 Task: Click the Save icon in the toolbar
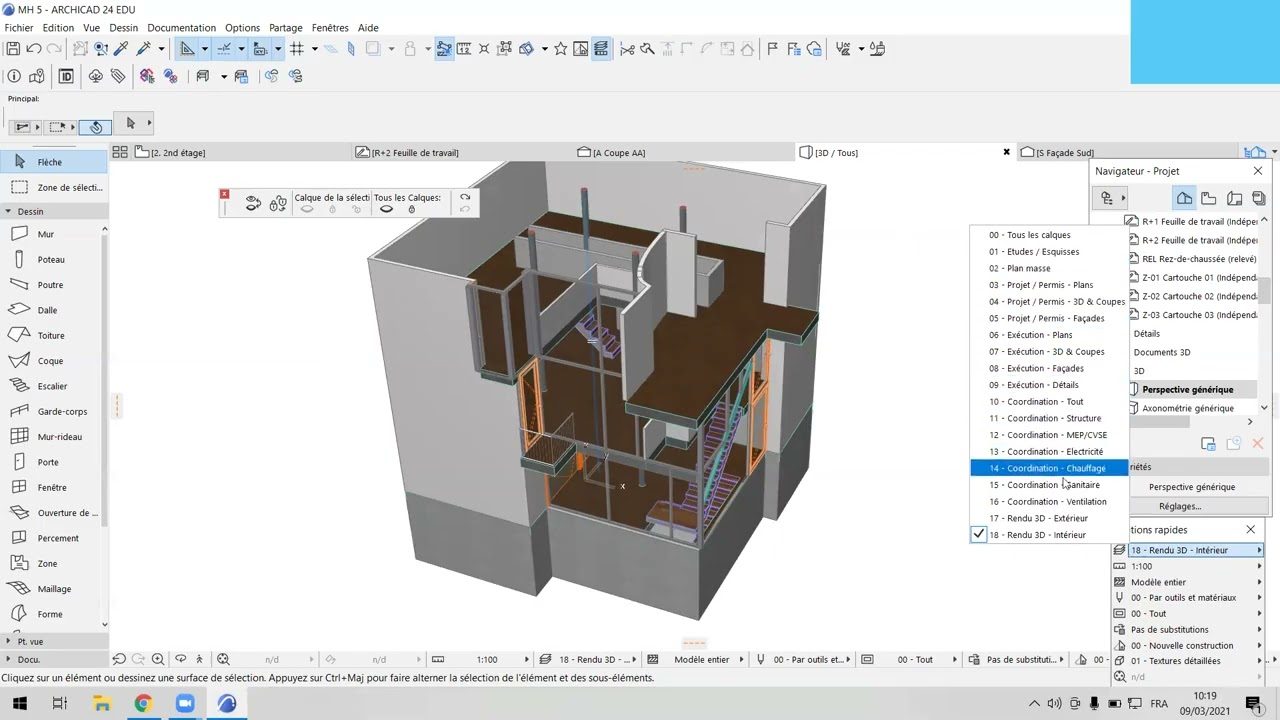coord(13,49)
